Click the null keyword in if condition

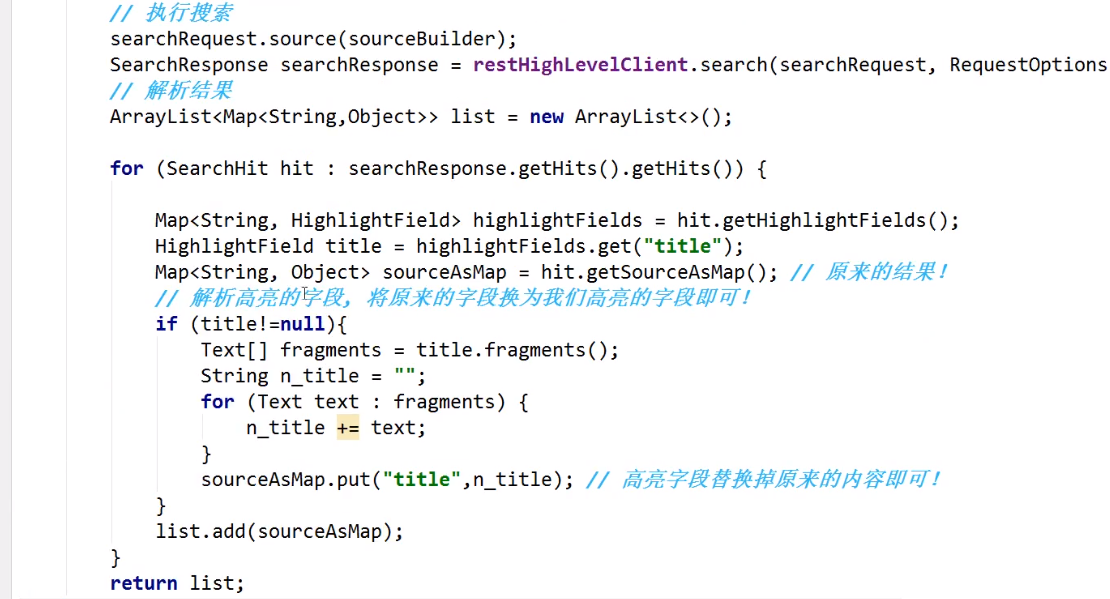point(301,324)
